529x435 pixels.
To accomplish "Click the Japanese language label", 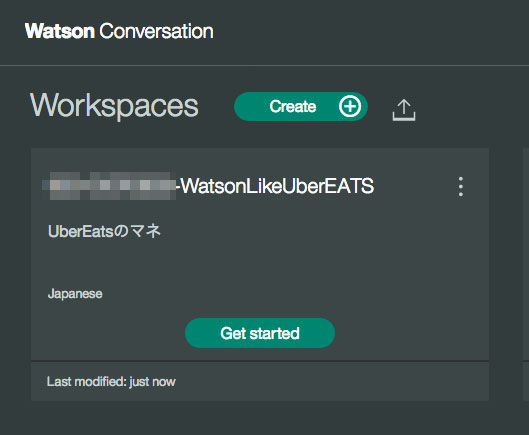I will (75, 294).
